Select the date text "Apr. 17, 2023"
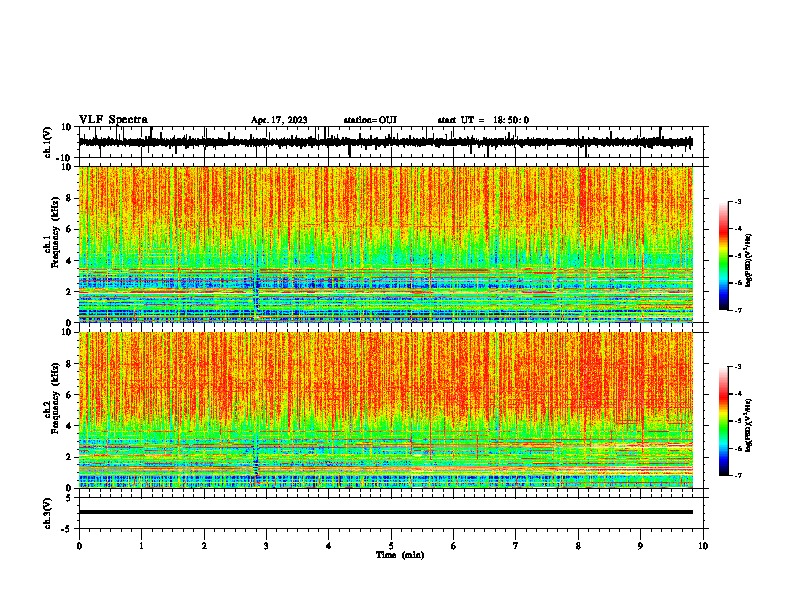 click(279, 120)
